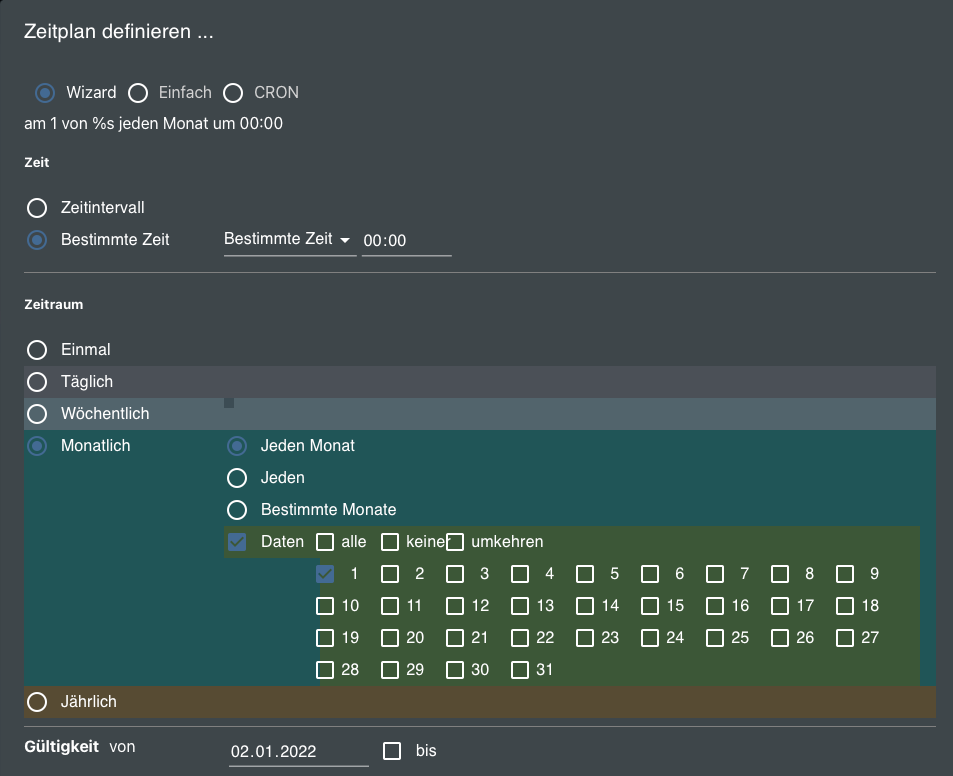
Task: Enable the 'bis' end date checkbox
Action: point(392,750)
